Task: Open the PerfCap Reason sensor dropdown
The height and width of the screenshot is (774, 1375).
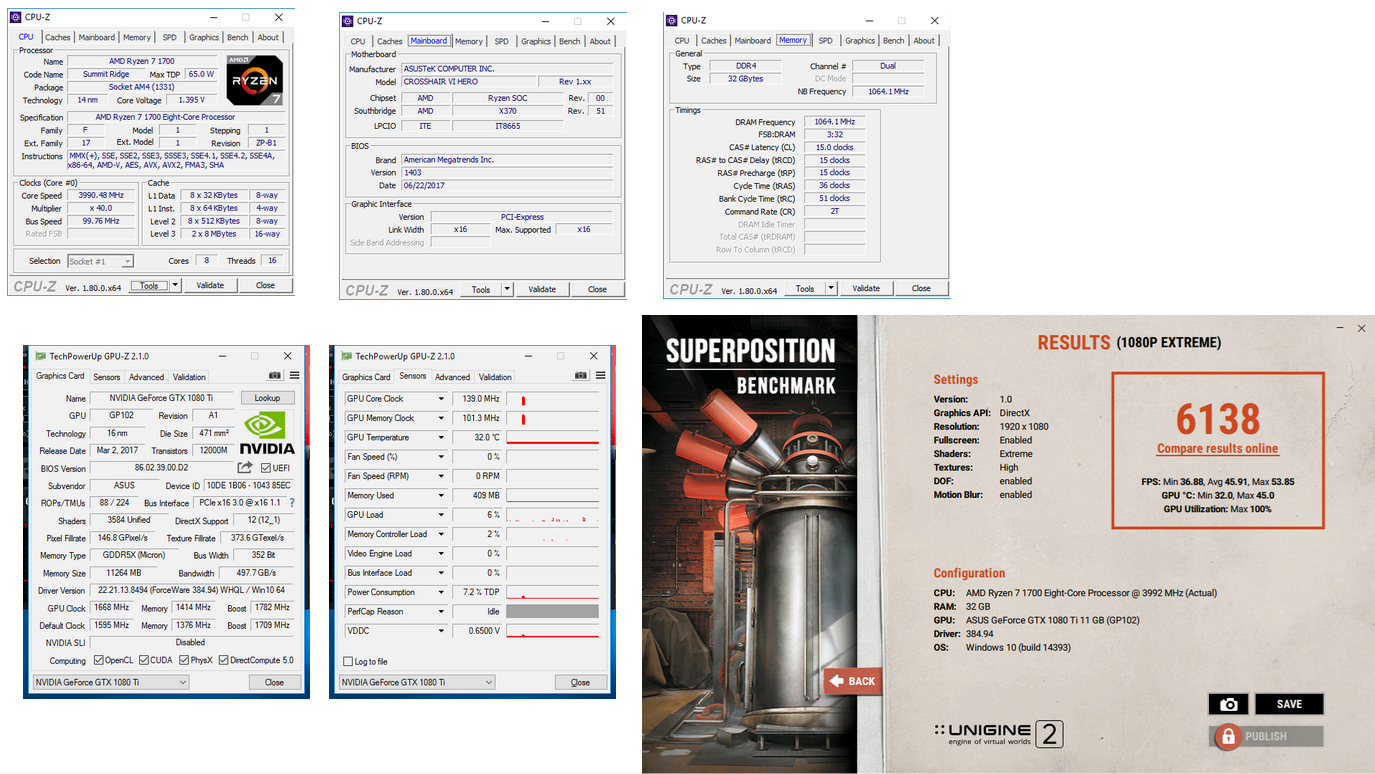Action: point(441,612)
